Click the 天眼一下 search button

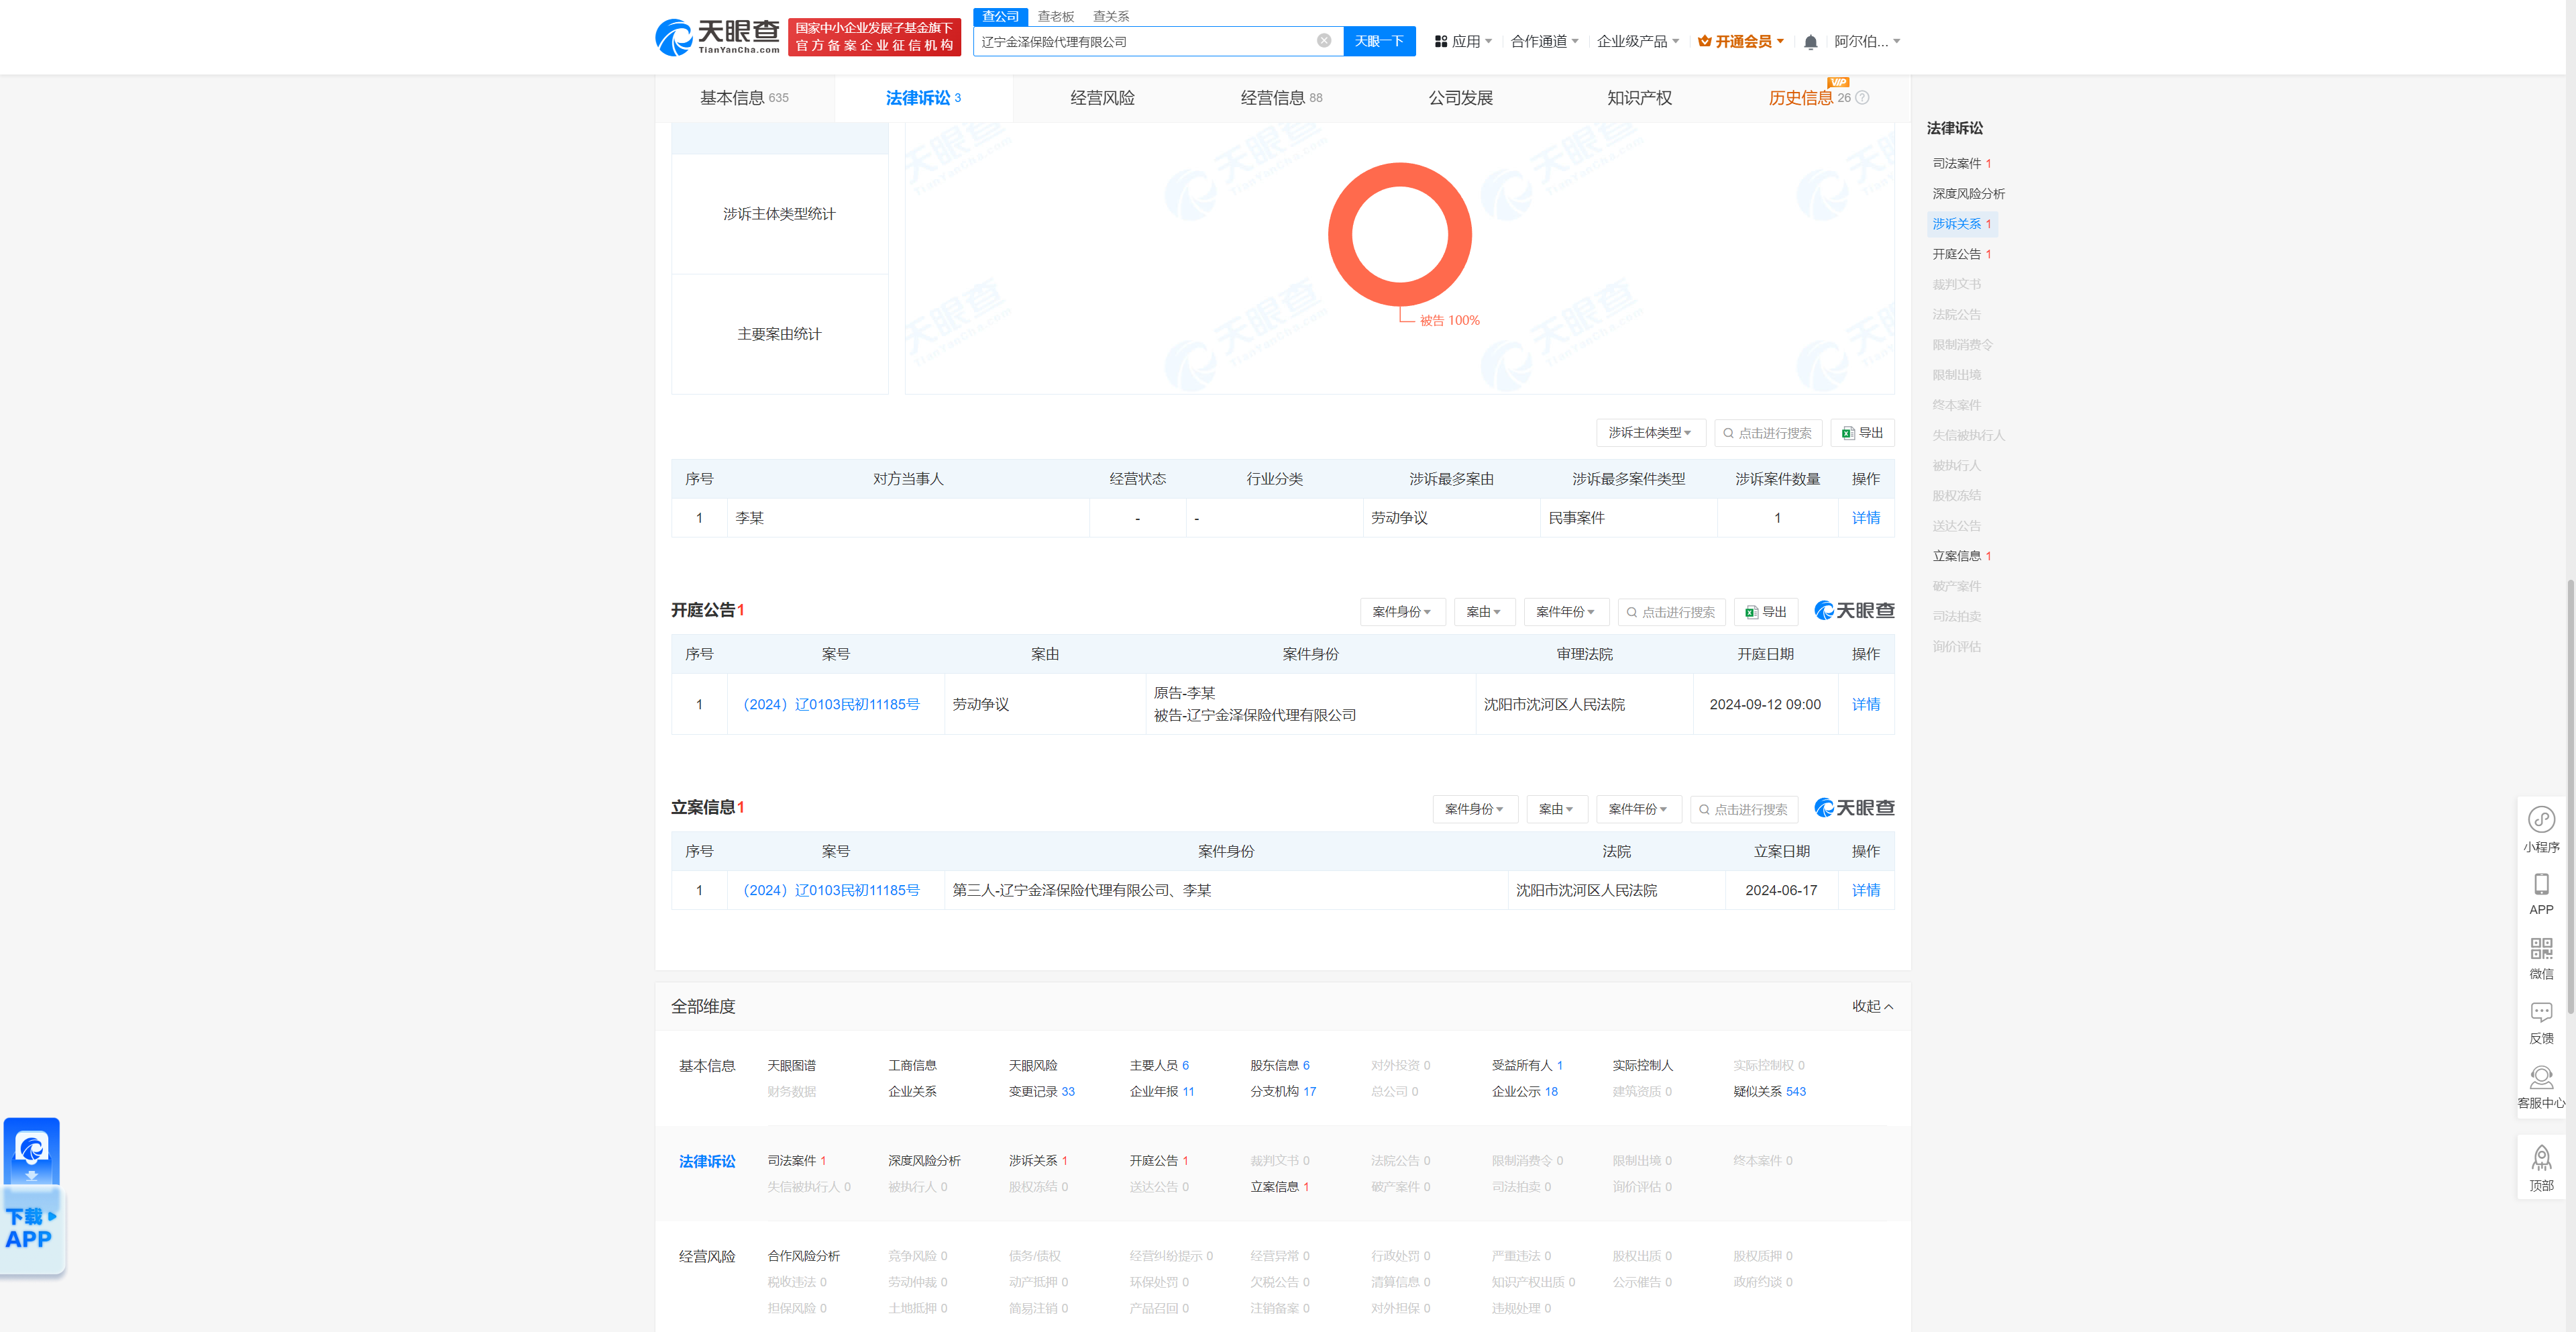tap(1379, 41)
